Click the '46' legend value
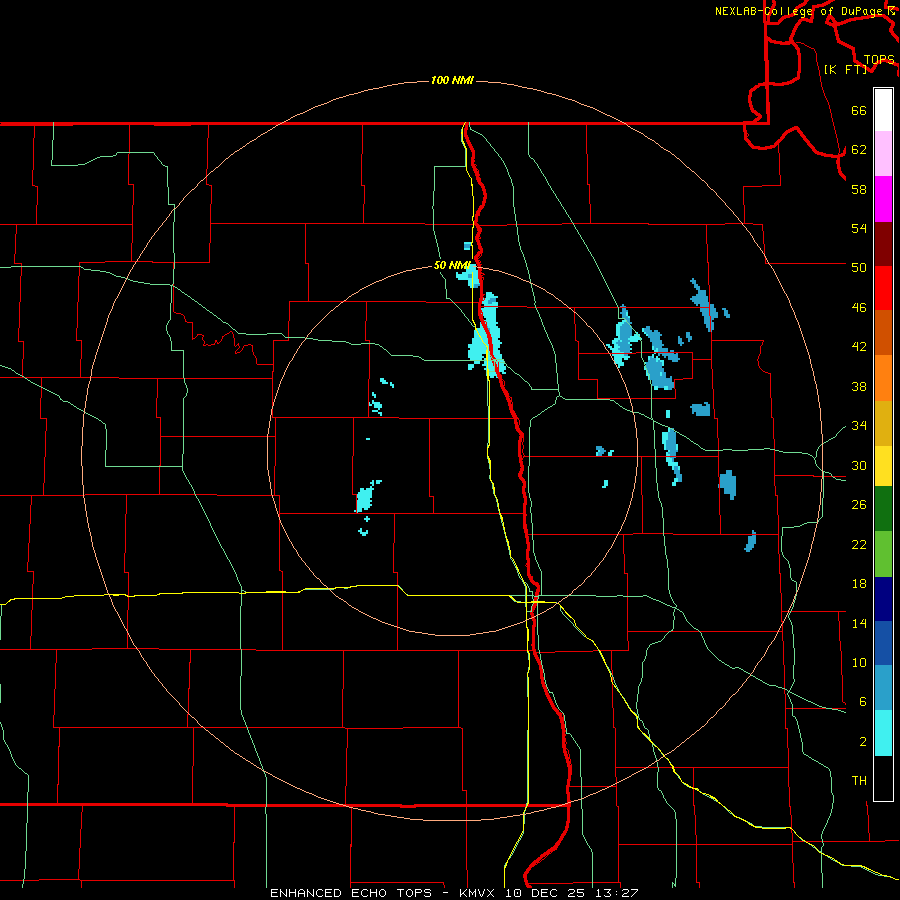This screenshot has width=900, height=900. [859, 308]
